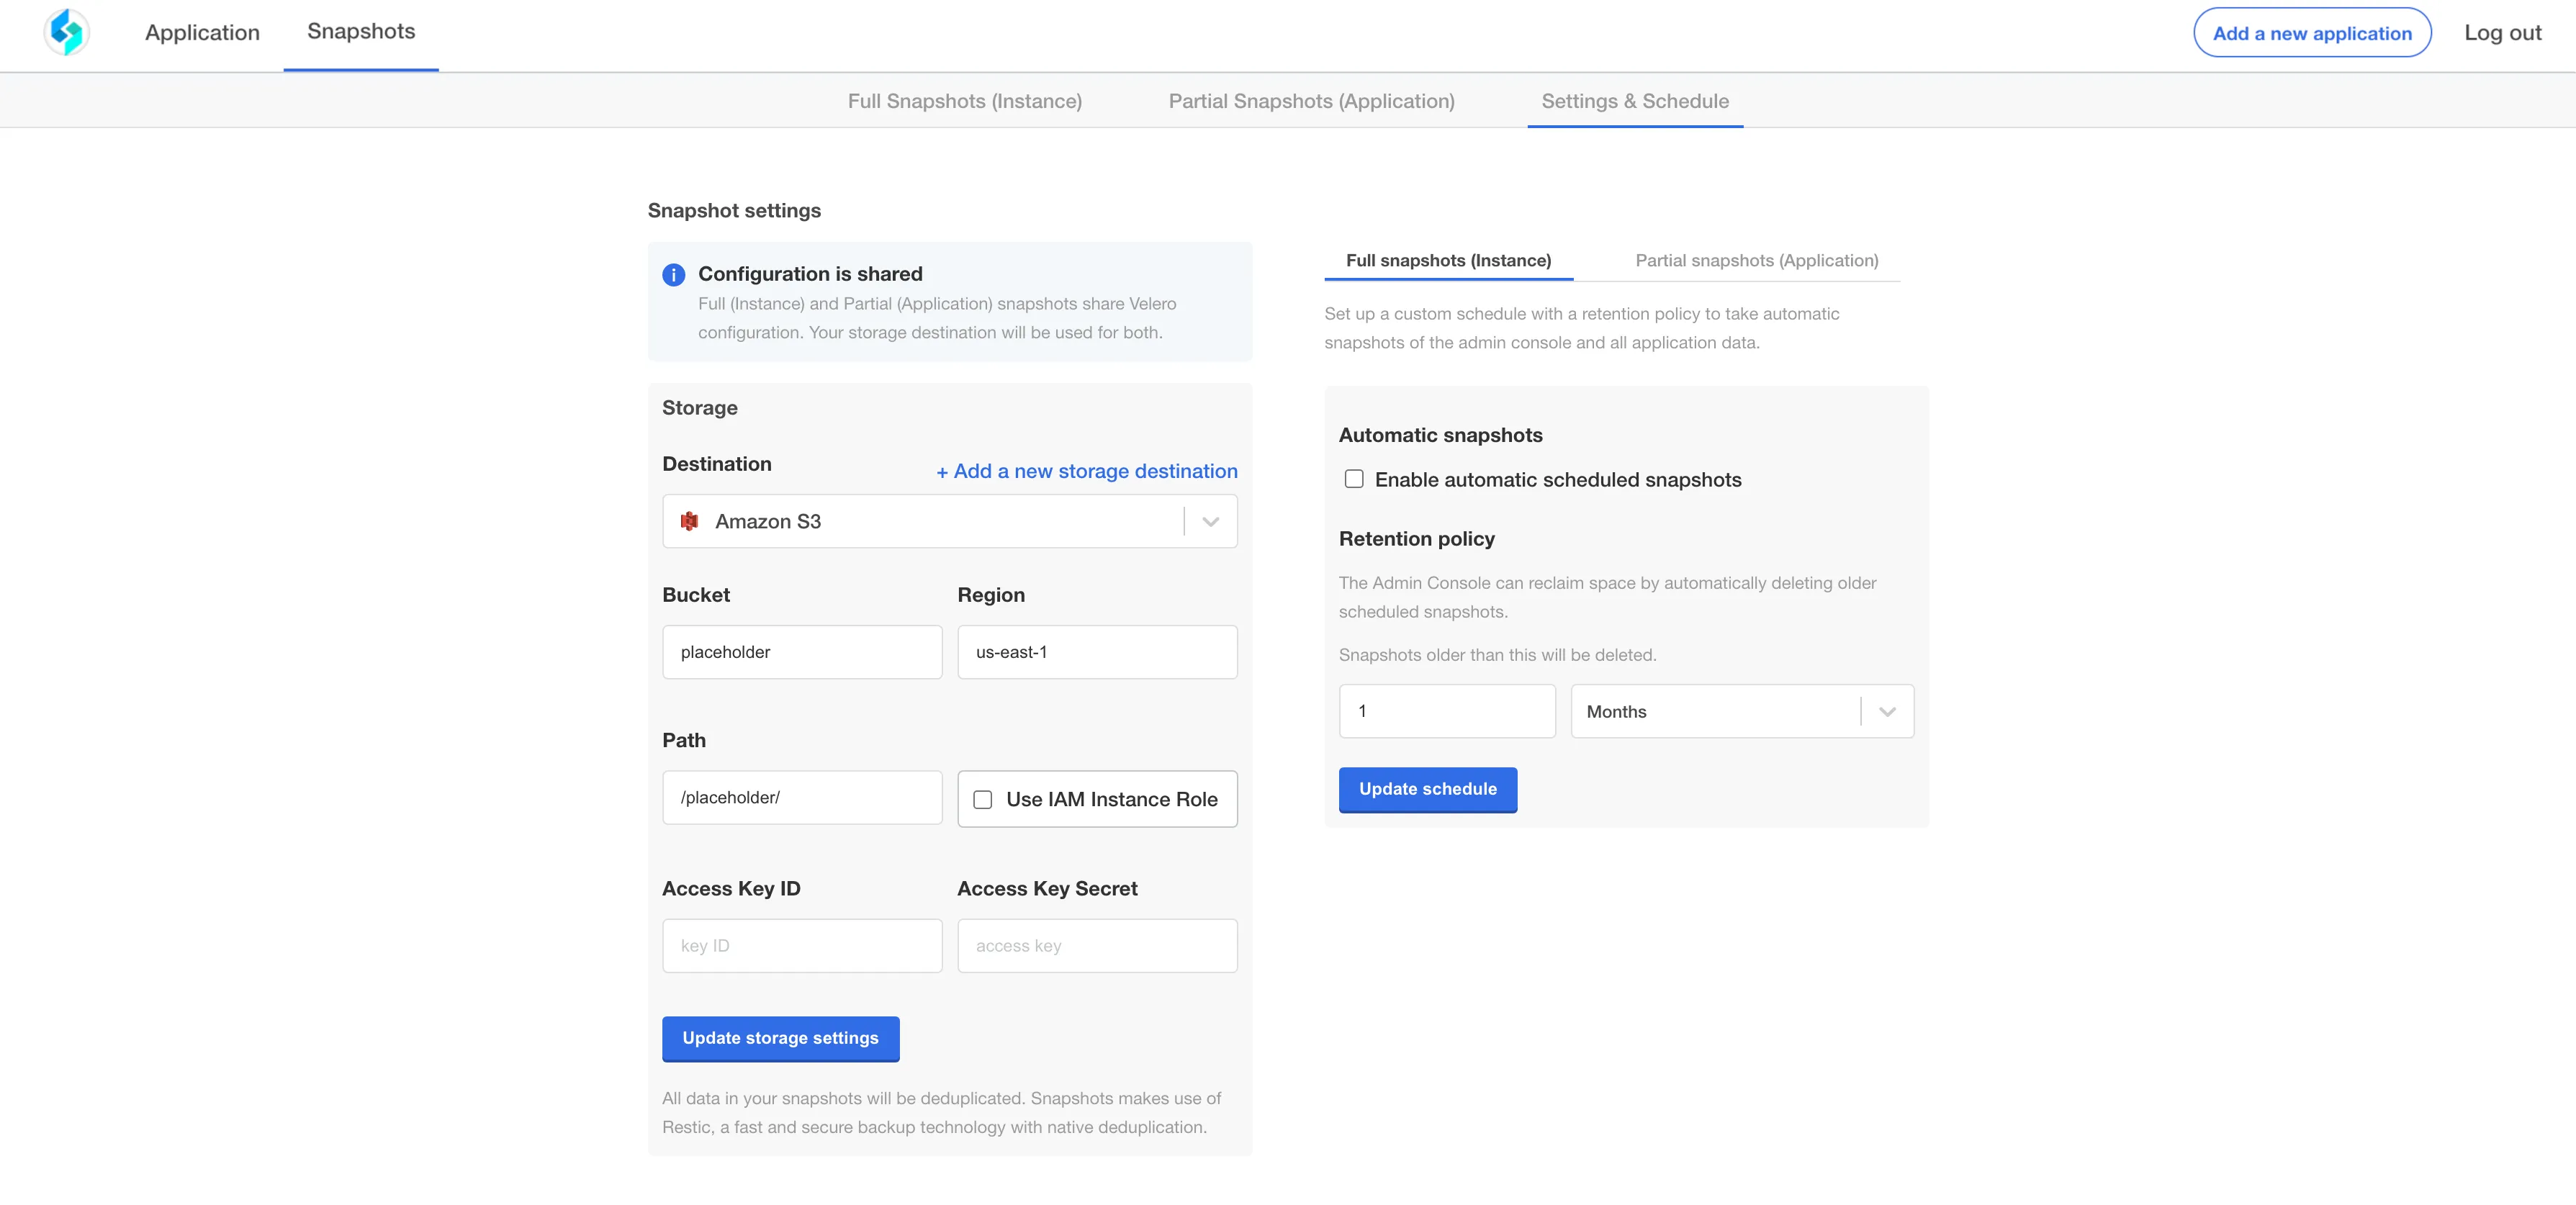Screen dimensions: 2576x1205
Task: Click Log out
Action: pos(2502,32)
